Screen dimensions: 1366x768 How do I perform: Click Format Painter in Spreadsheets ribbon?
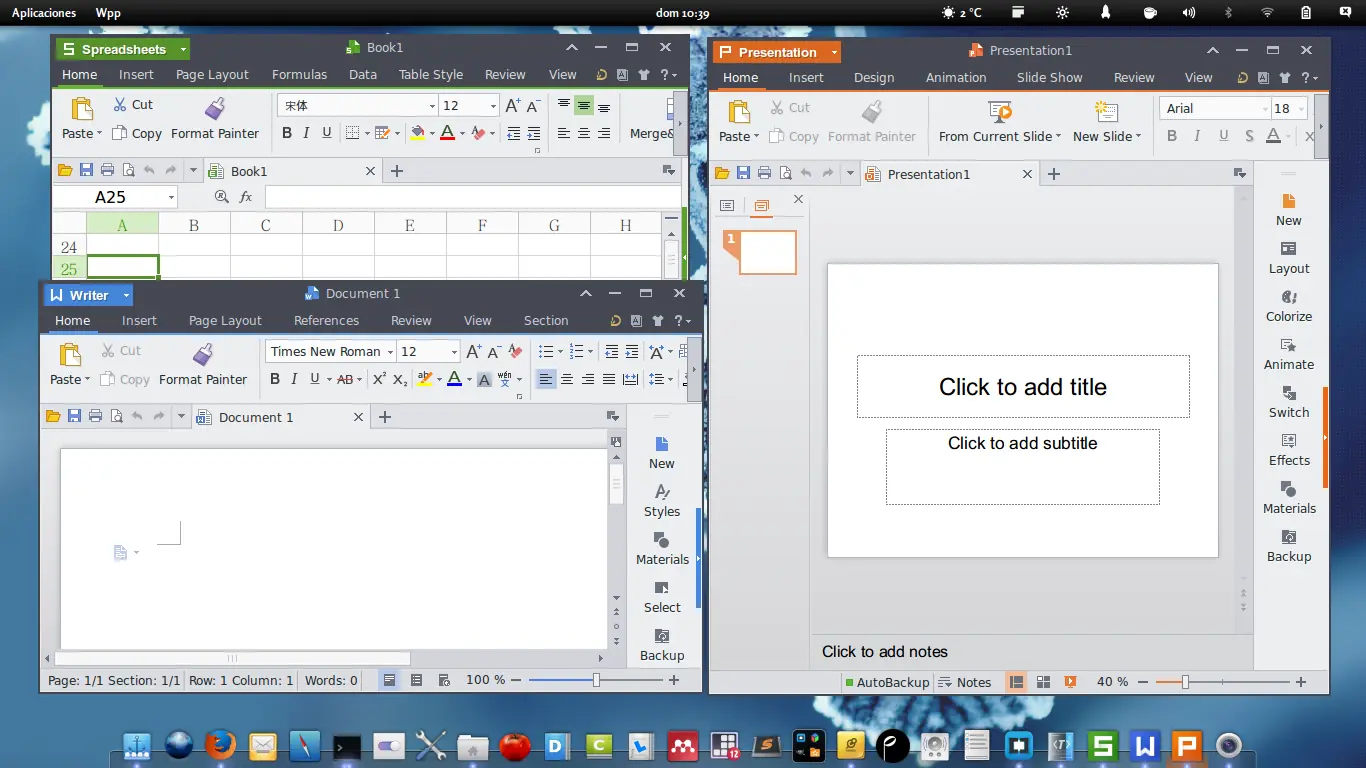pos(215,119)
